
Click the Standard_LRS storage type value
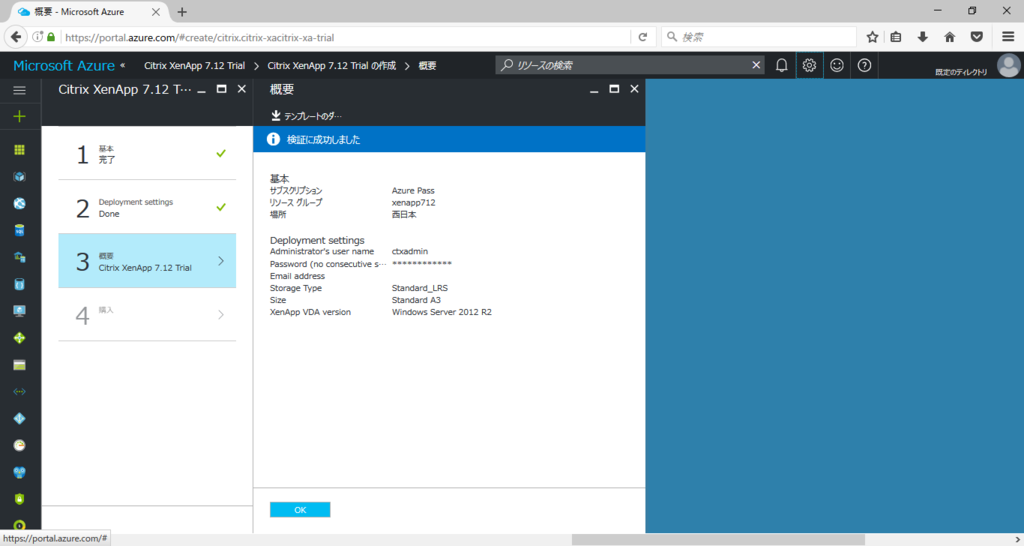click(420, 288)
